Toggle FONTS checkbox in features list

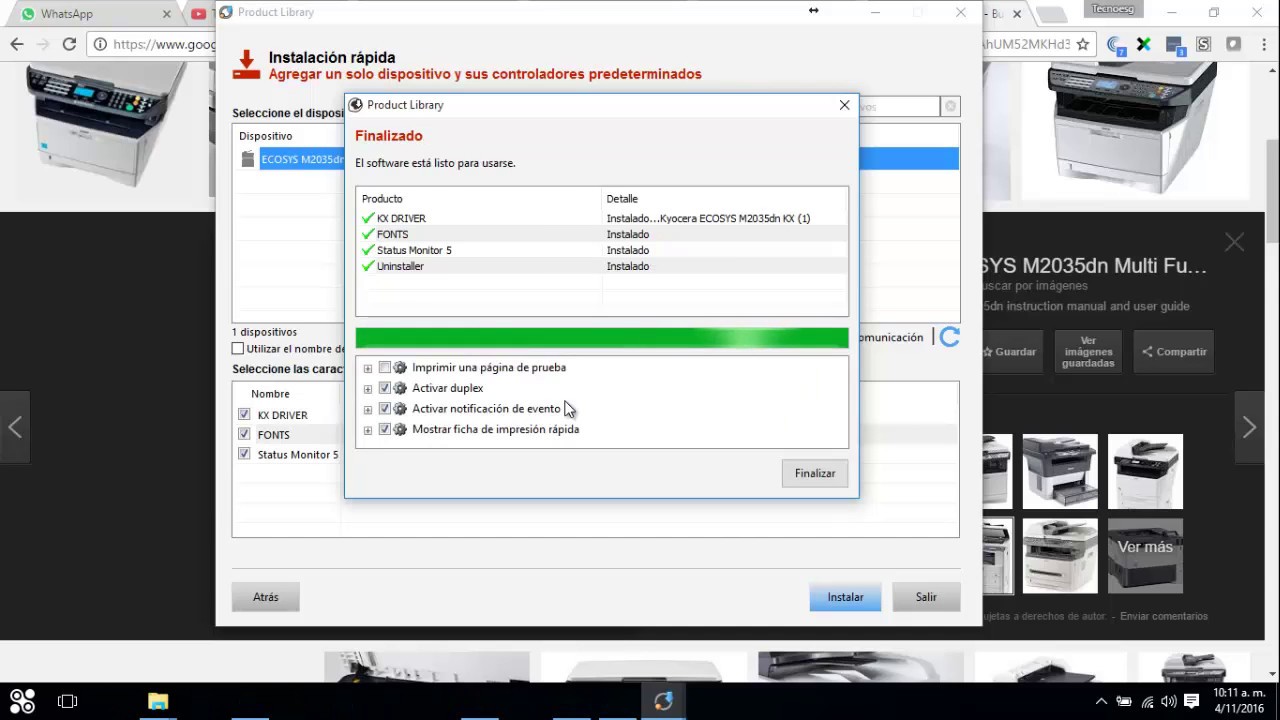point(244,434)
